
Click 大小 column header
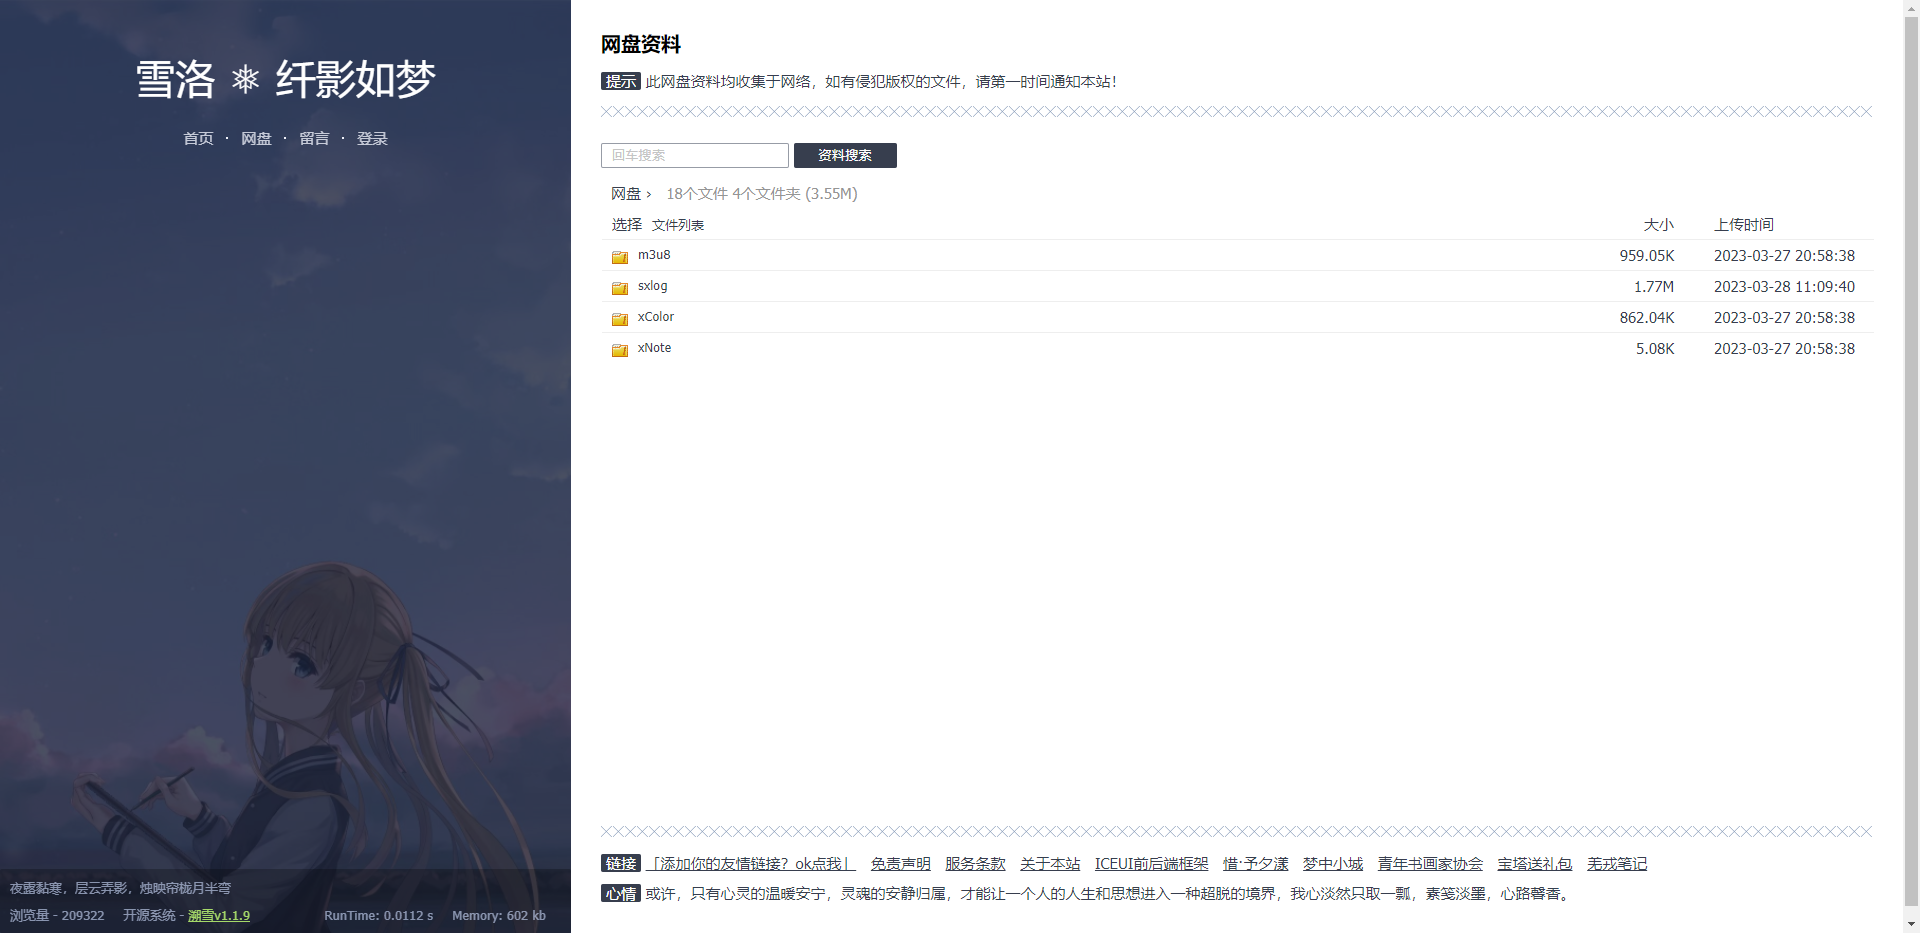click(x=1659, y=225)
